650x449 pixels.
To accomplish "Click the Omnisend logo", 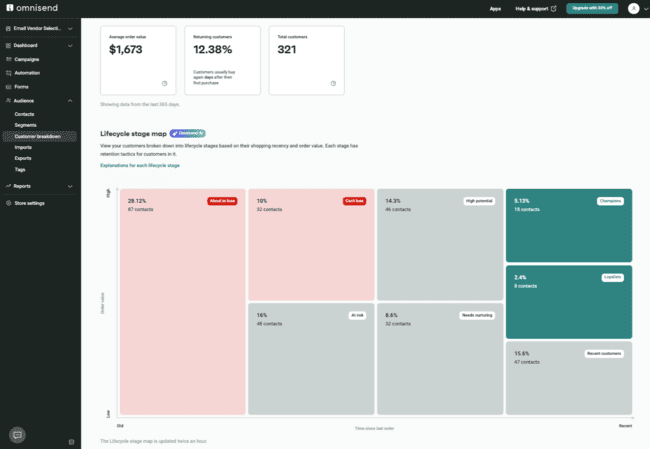I will (32, 8).
